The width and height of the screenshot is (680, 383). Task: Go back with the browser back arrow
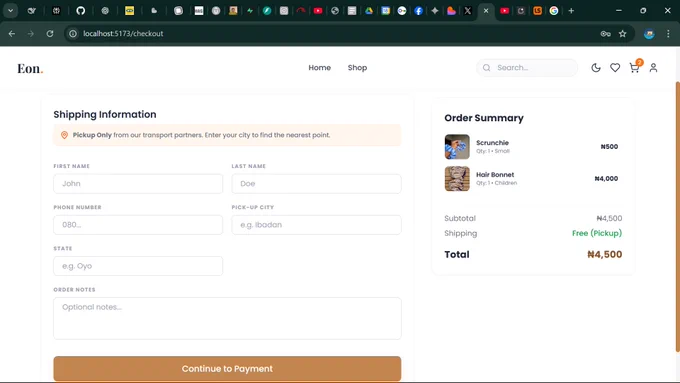point(12,33)
